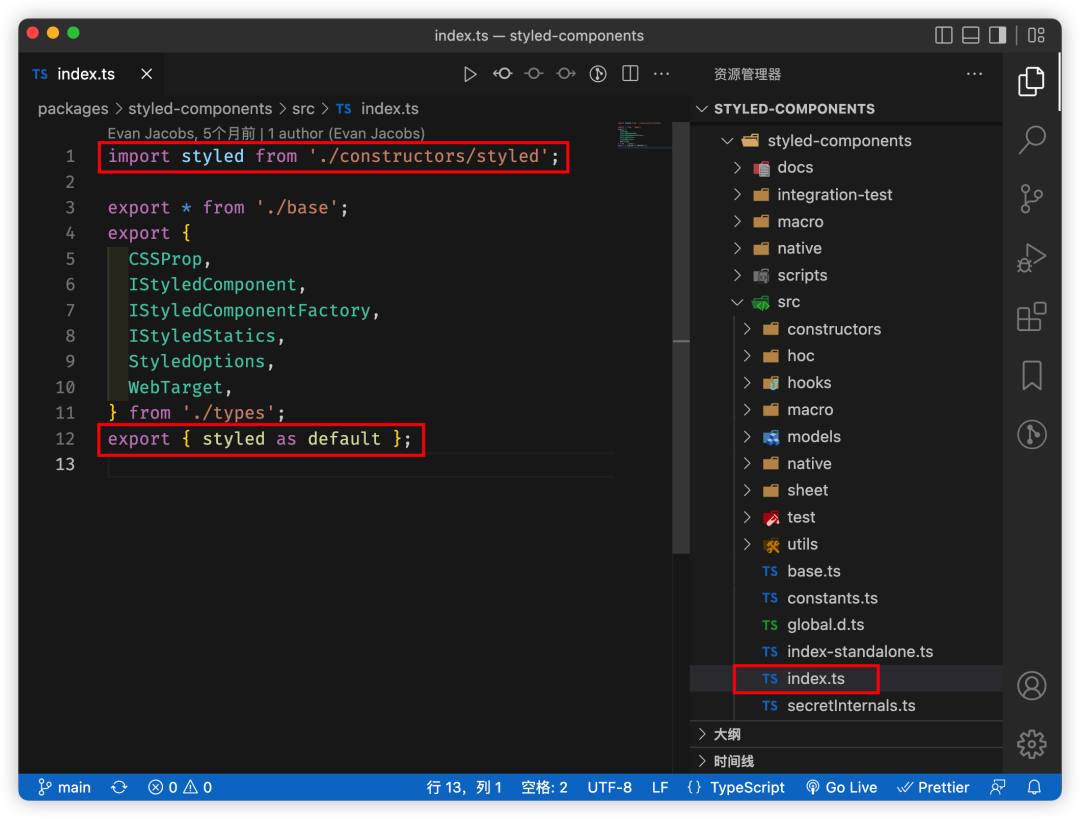Click the LF end-of-line indicator

pos(660,787)
